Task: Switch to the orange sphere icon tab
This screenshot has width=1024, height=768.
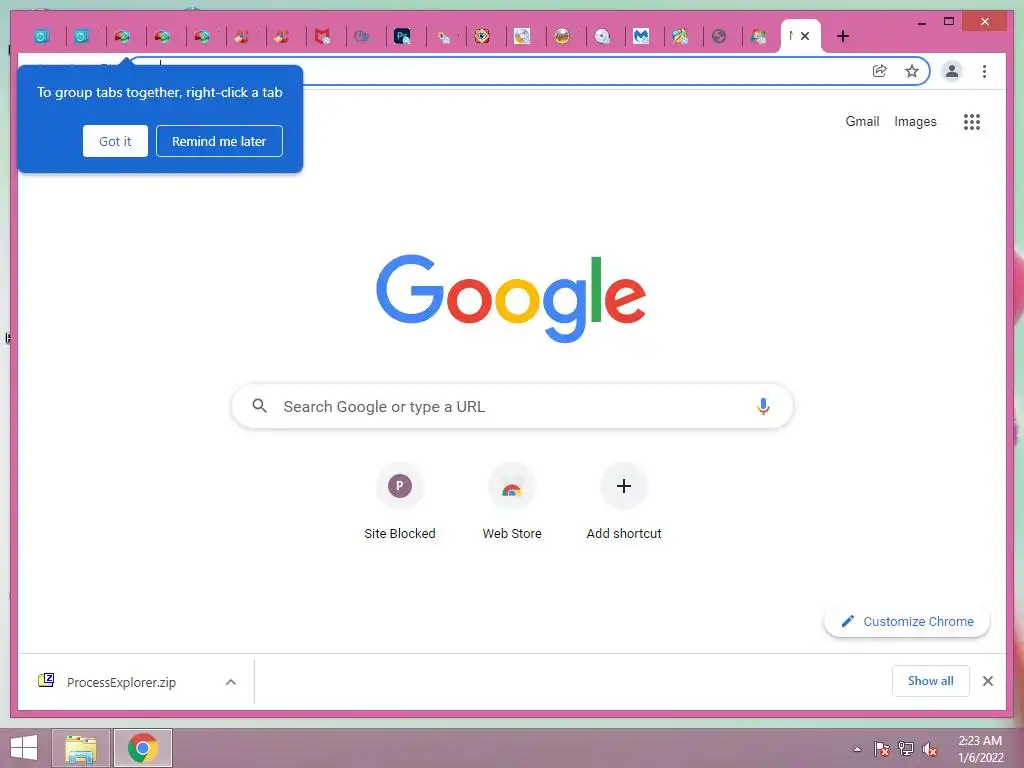Action: pyautogui.click(x=562, y=37)
